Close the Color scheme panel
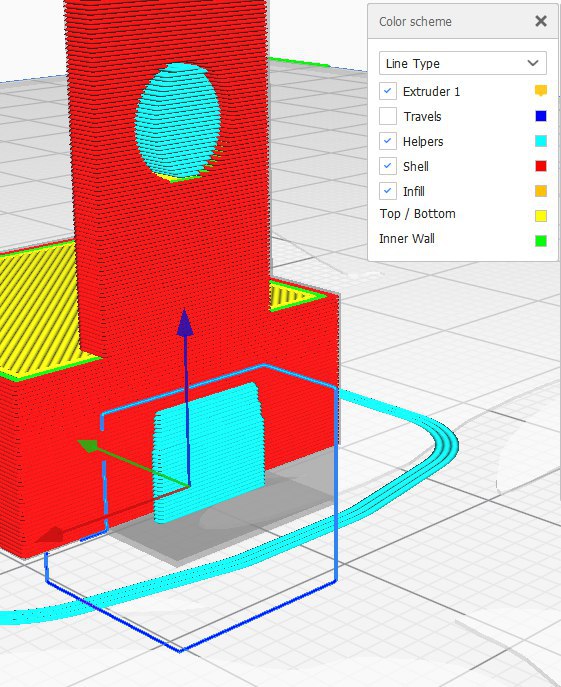Screen dimensions: 561x687 pos(541,21)
